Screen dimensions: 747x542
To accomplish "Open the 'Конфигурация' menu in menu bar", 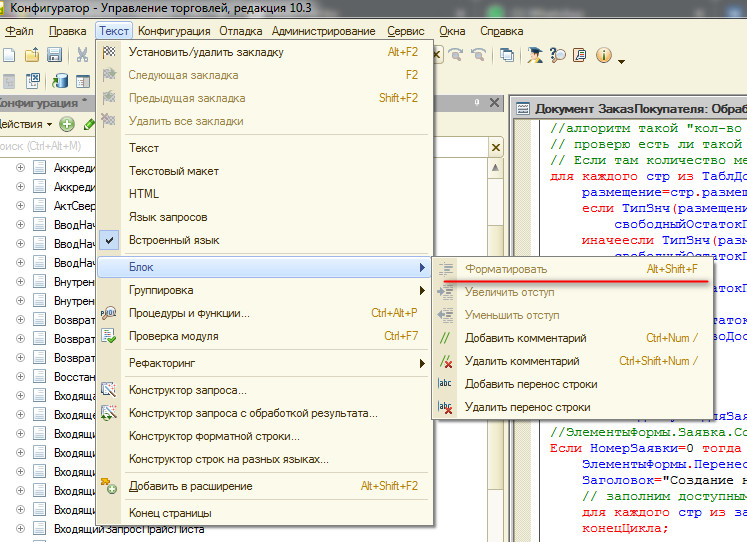I will 174,31.
